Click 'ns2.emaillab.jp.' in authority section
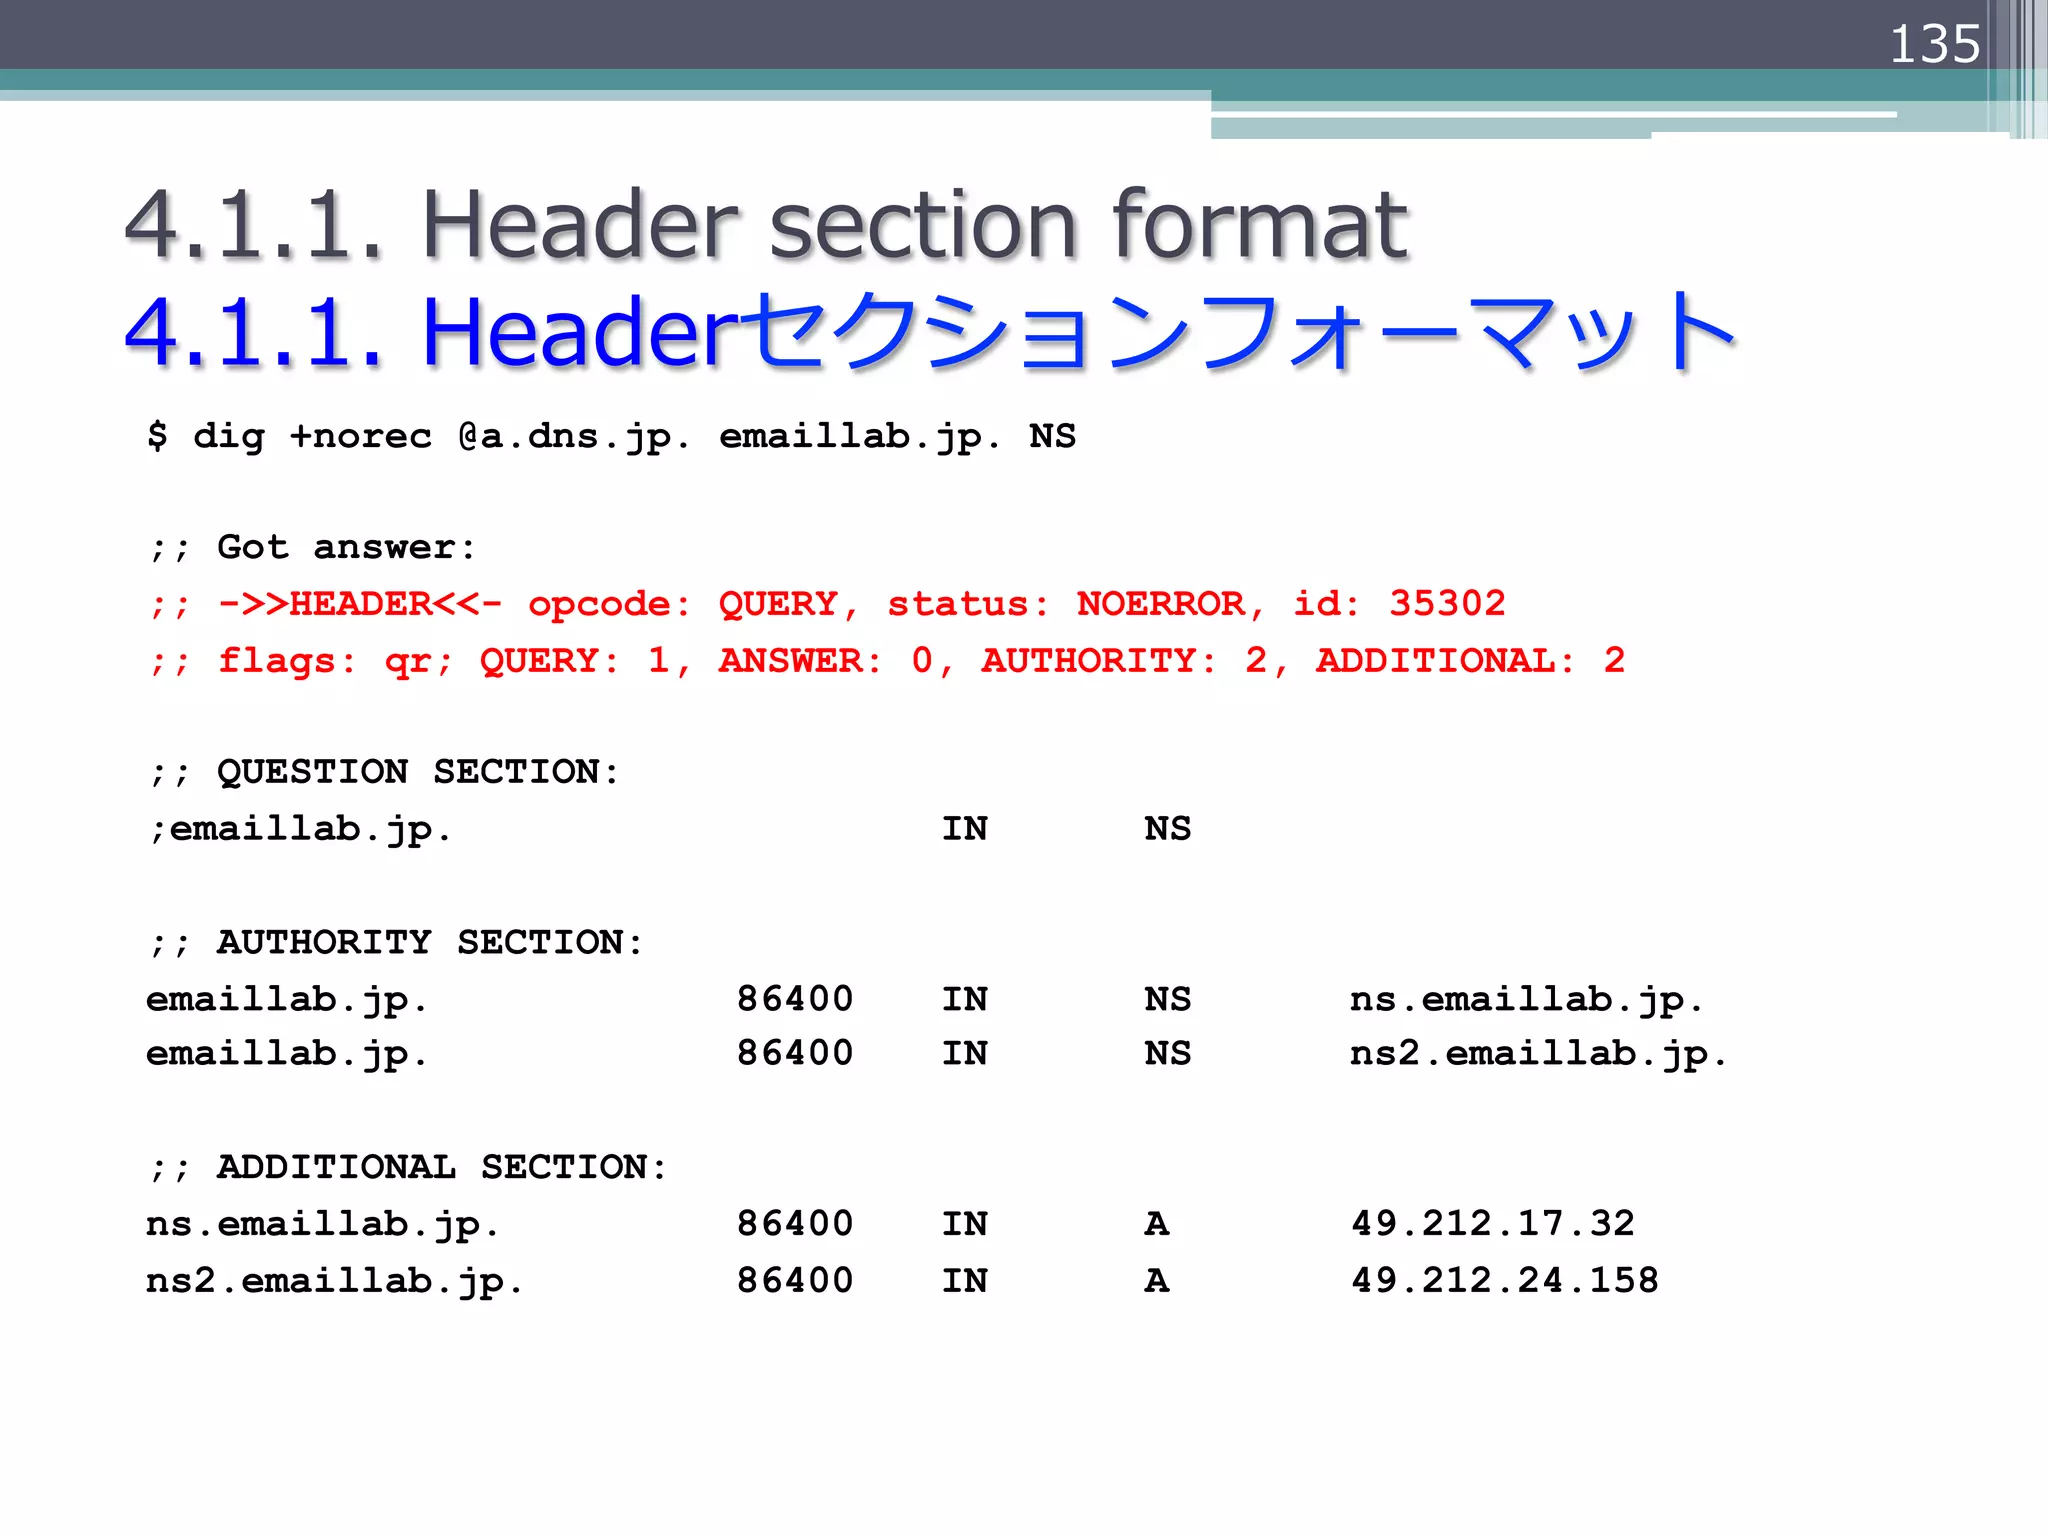The height and width of the screenshot is (1536, 2048). click(x=1539, y=1053)
